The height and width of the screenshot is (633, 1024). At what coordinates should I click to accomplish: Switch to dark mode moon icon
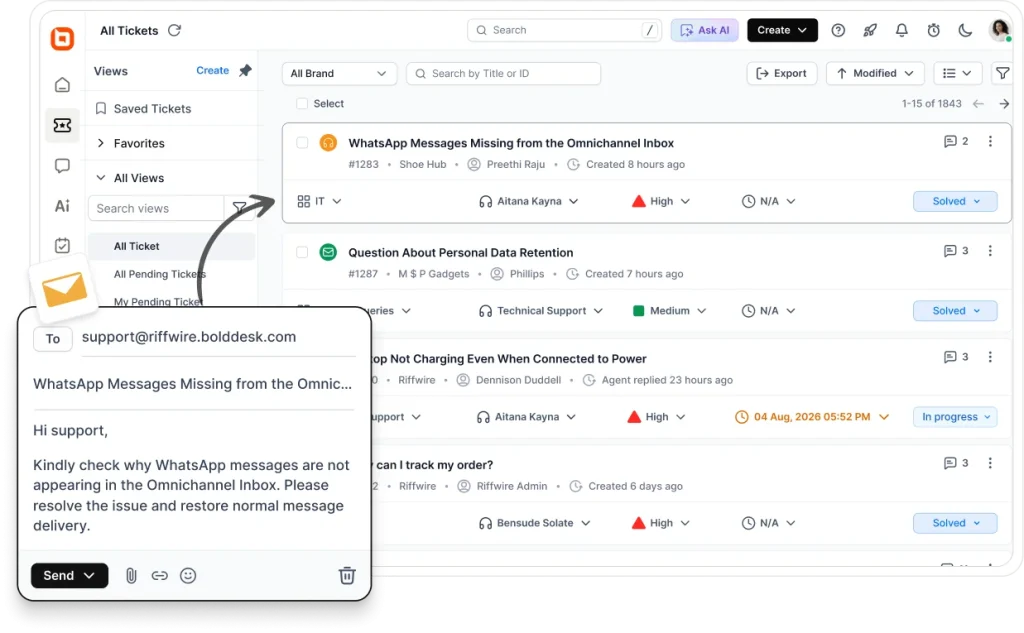965,30
